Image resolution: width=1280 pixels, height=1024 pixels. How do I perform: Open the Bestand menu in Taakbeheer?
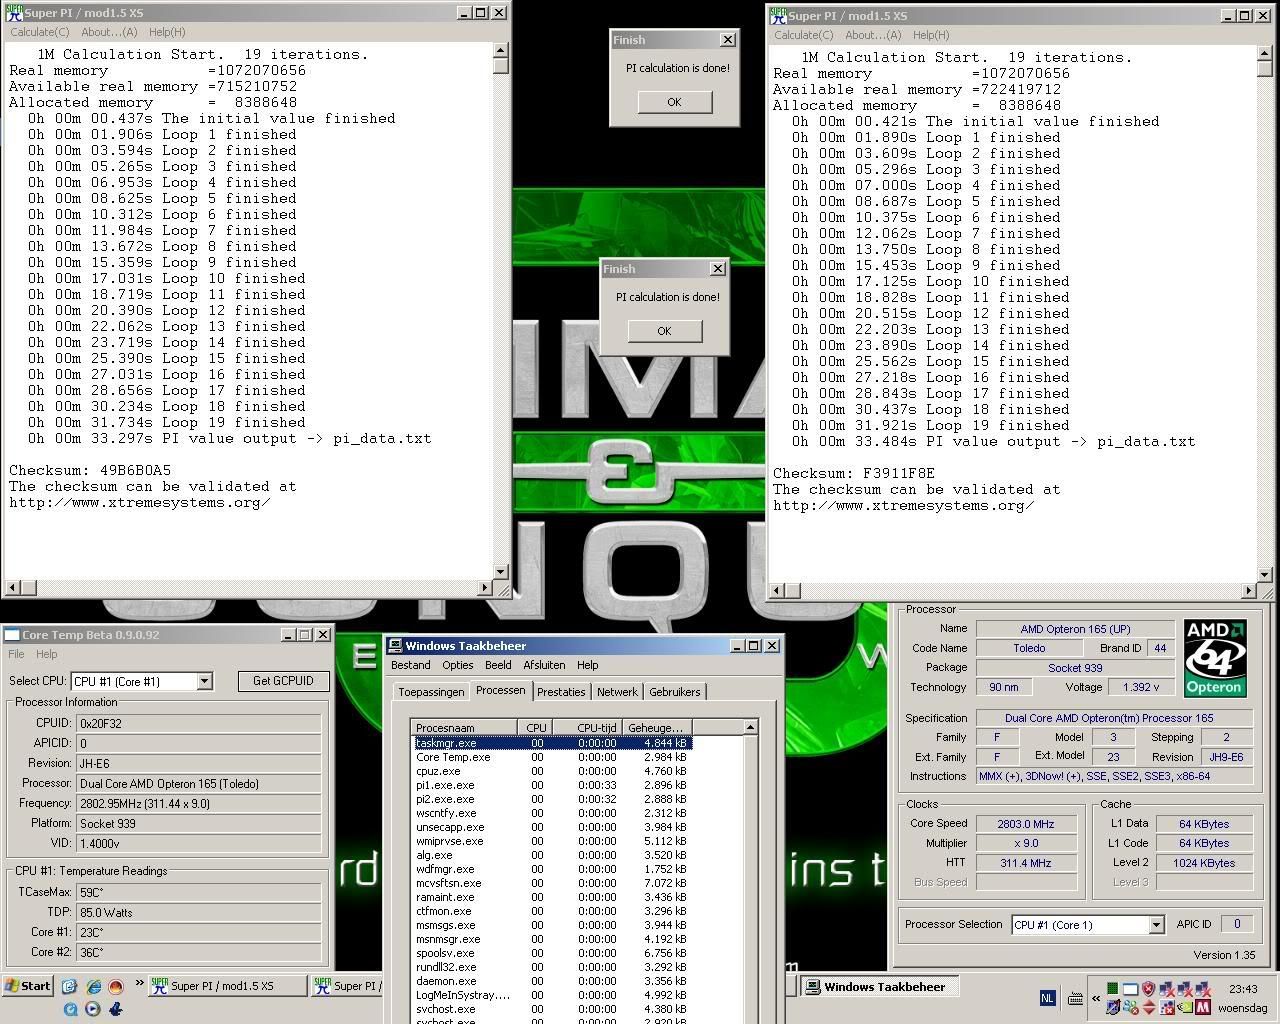[x=411, y=665]
